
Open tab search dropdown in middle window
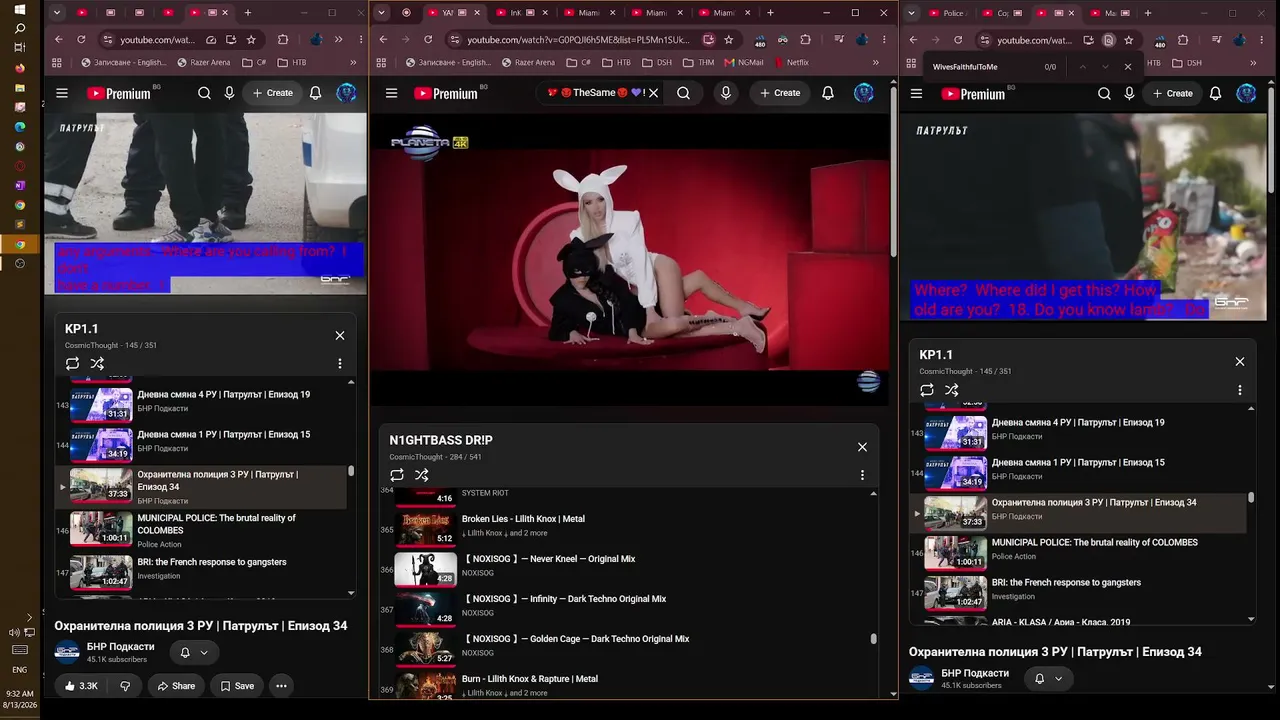(x=383, y=13)
